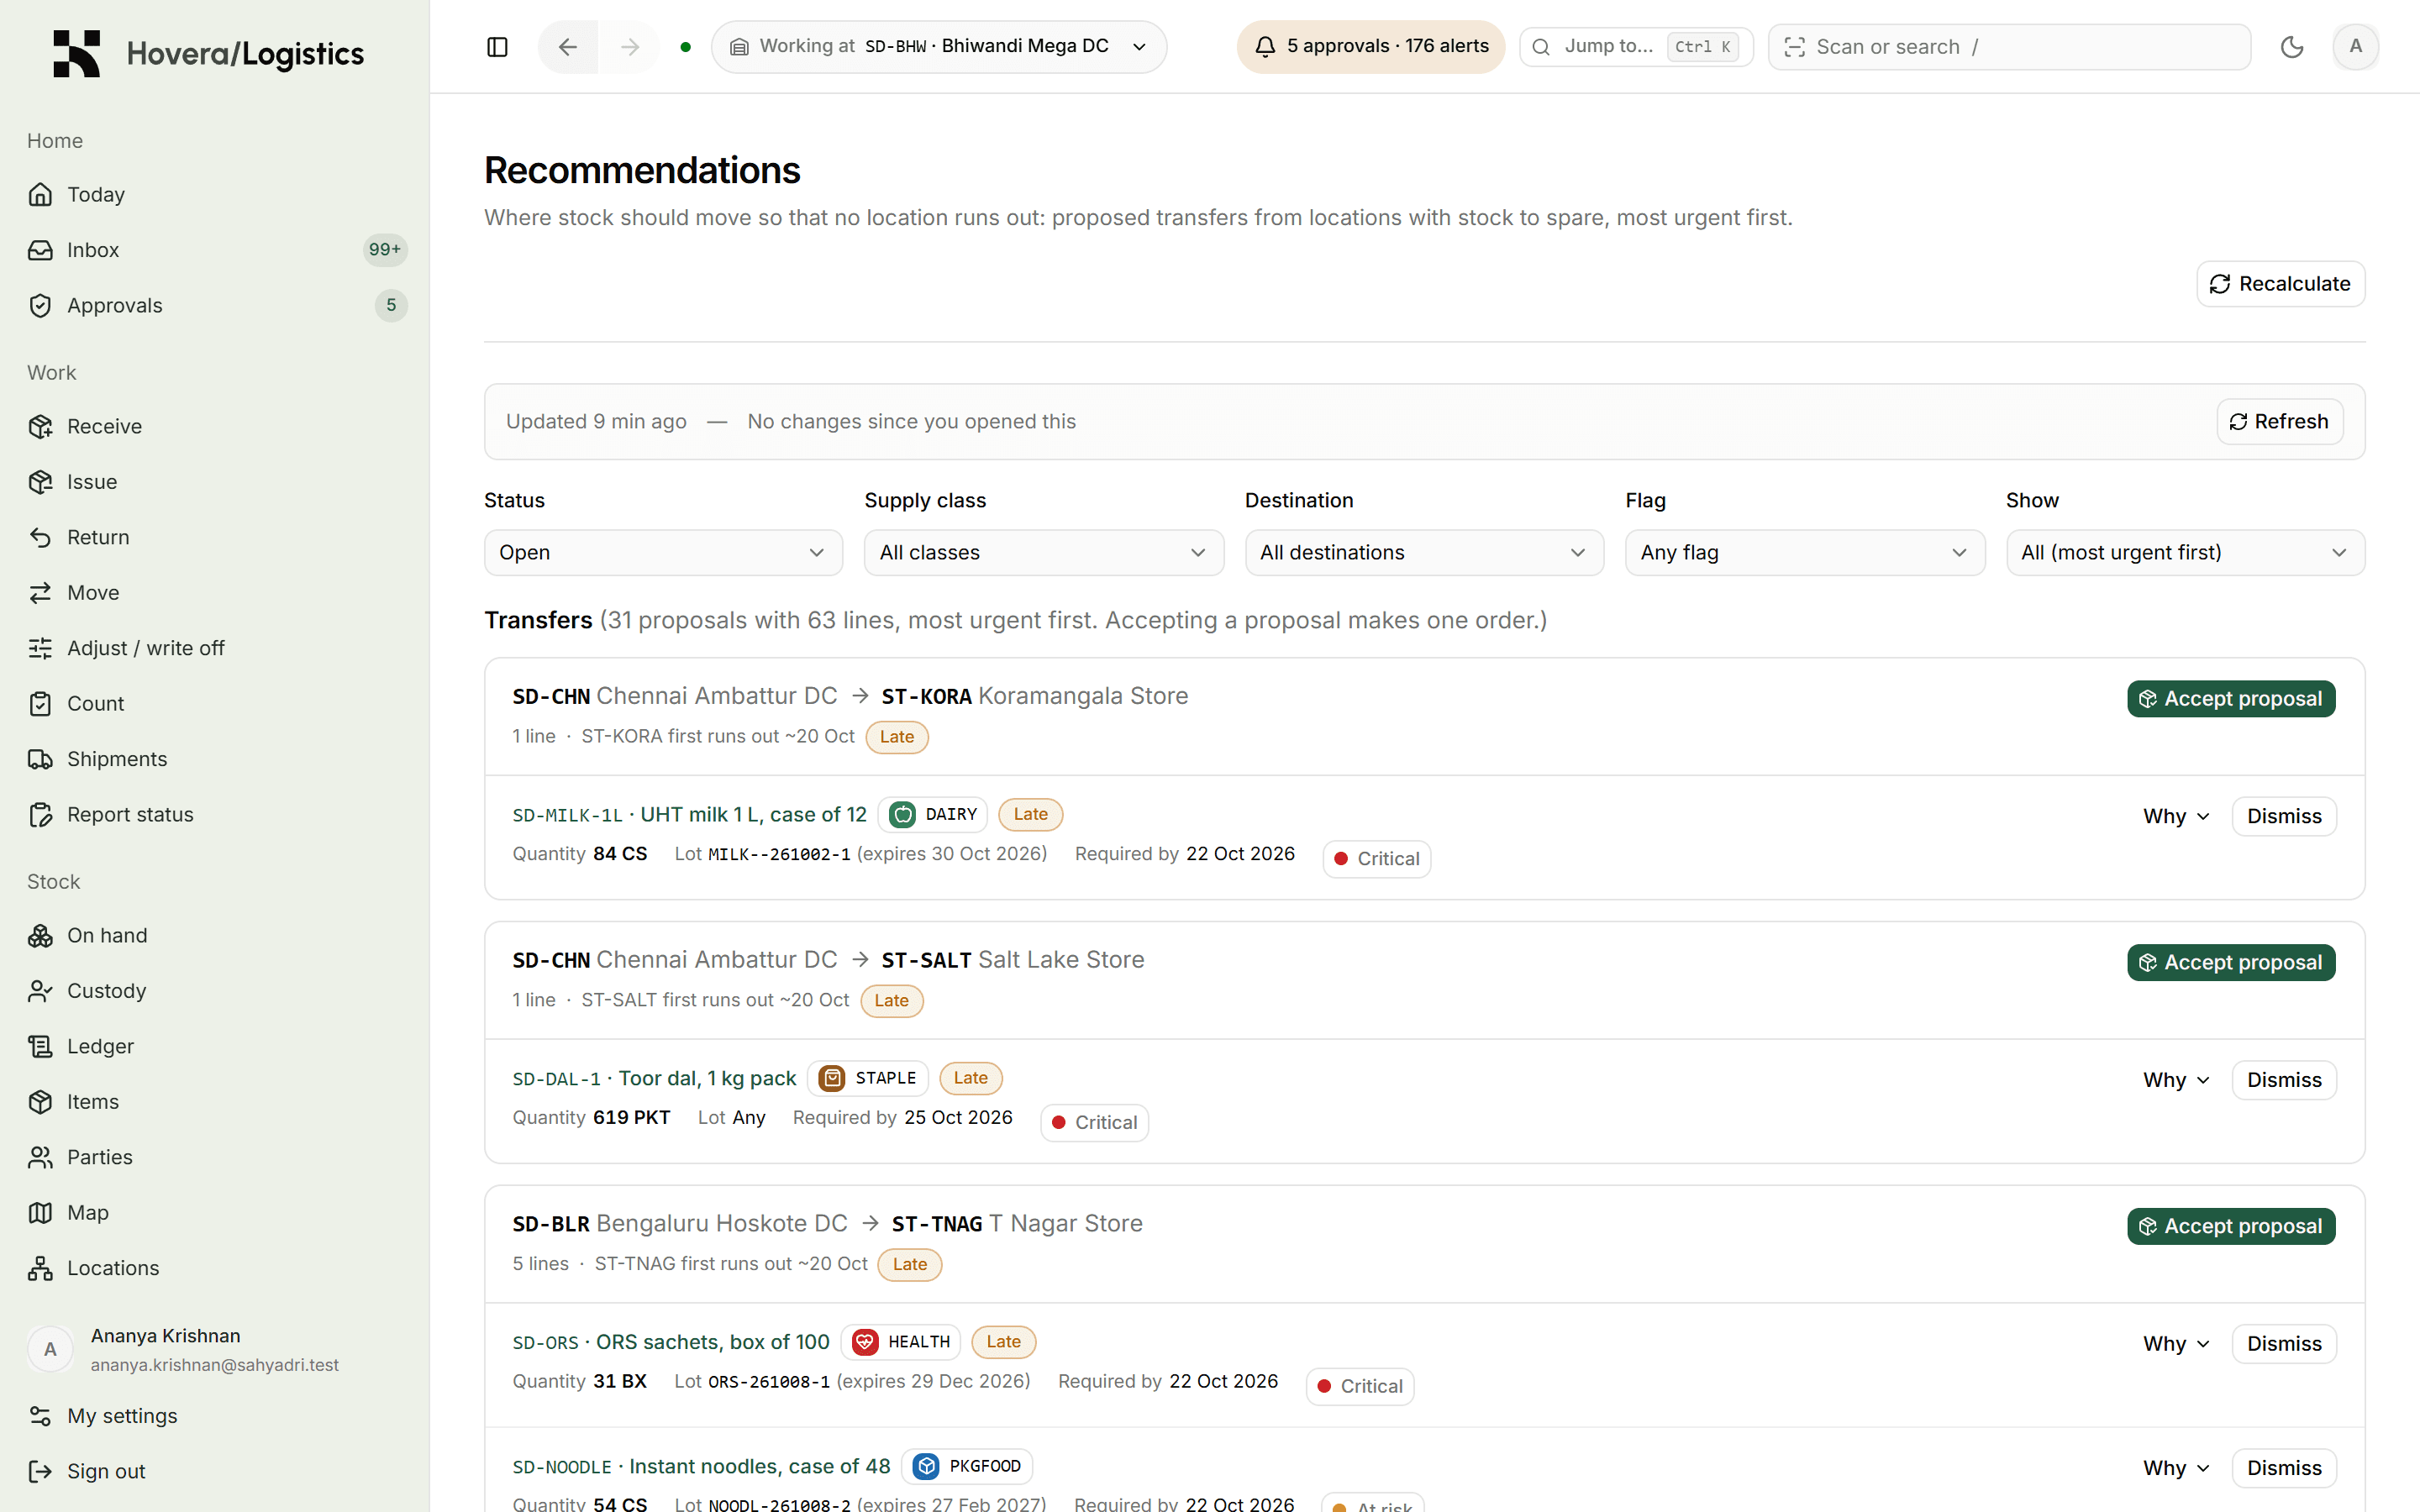Screen dimensions: 2420x1512
Task: Go forward with the right arrow
Action: 629,47
